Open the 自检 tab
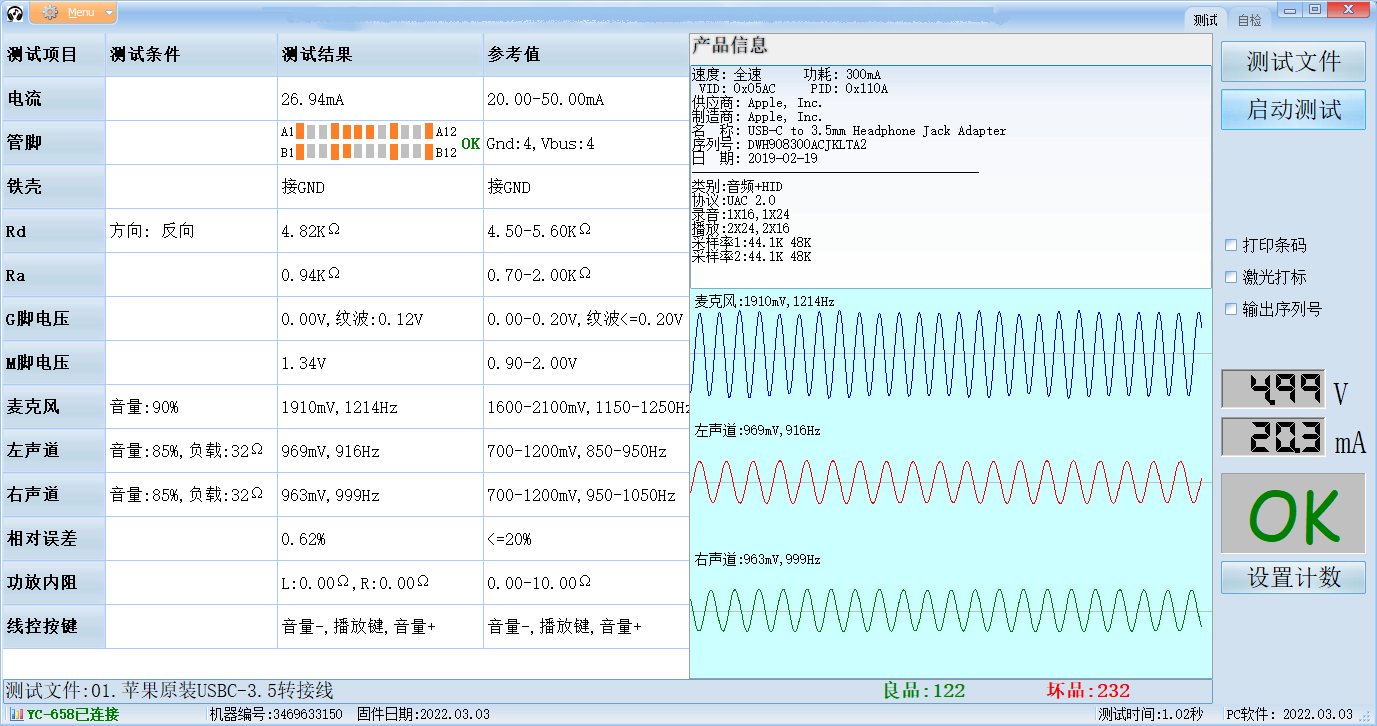 1249,20
